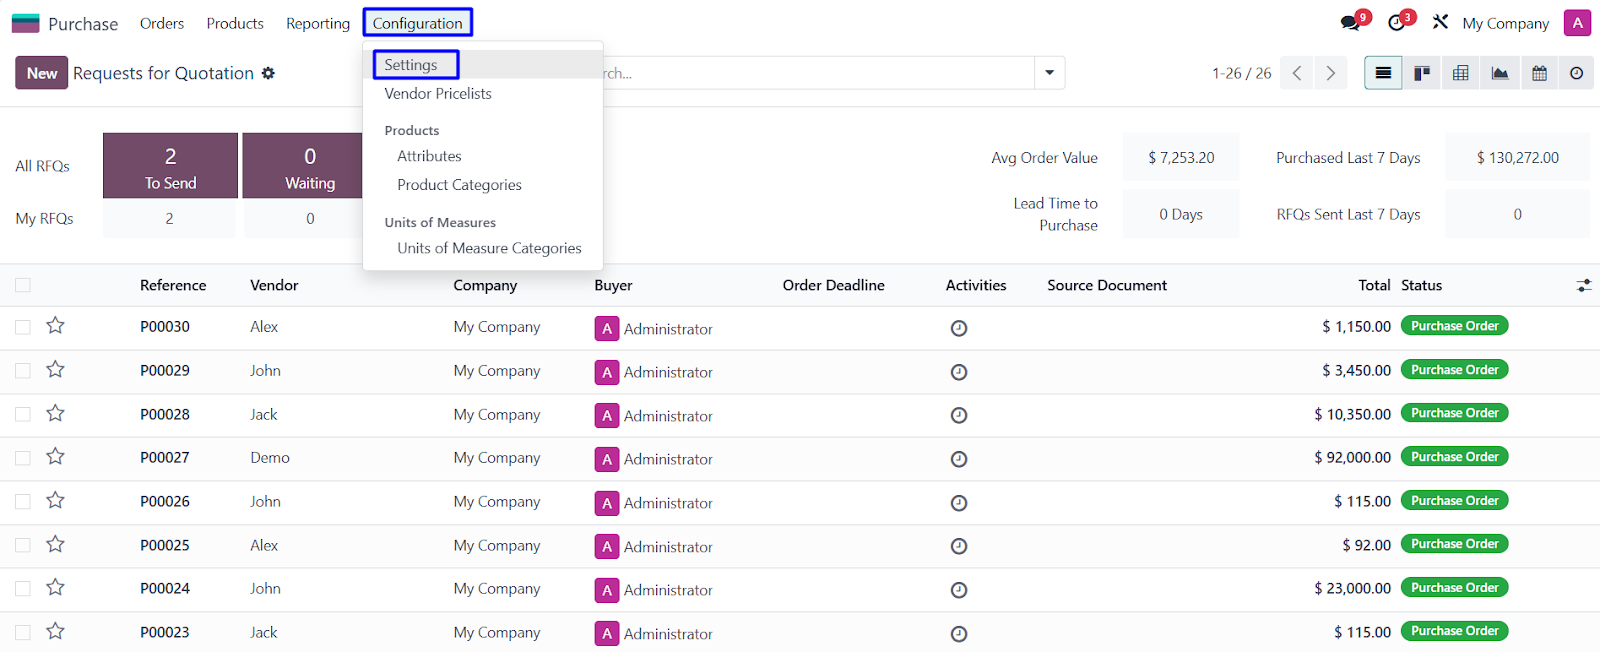1600x652 pixels.
Task: Open the messages conversations icon
Action: pyautogui.click(x=1351, y=22)
